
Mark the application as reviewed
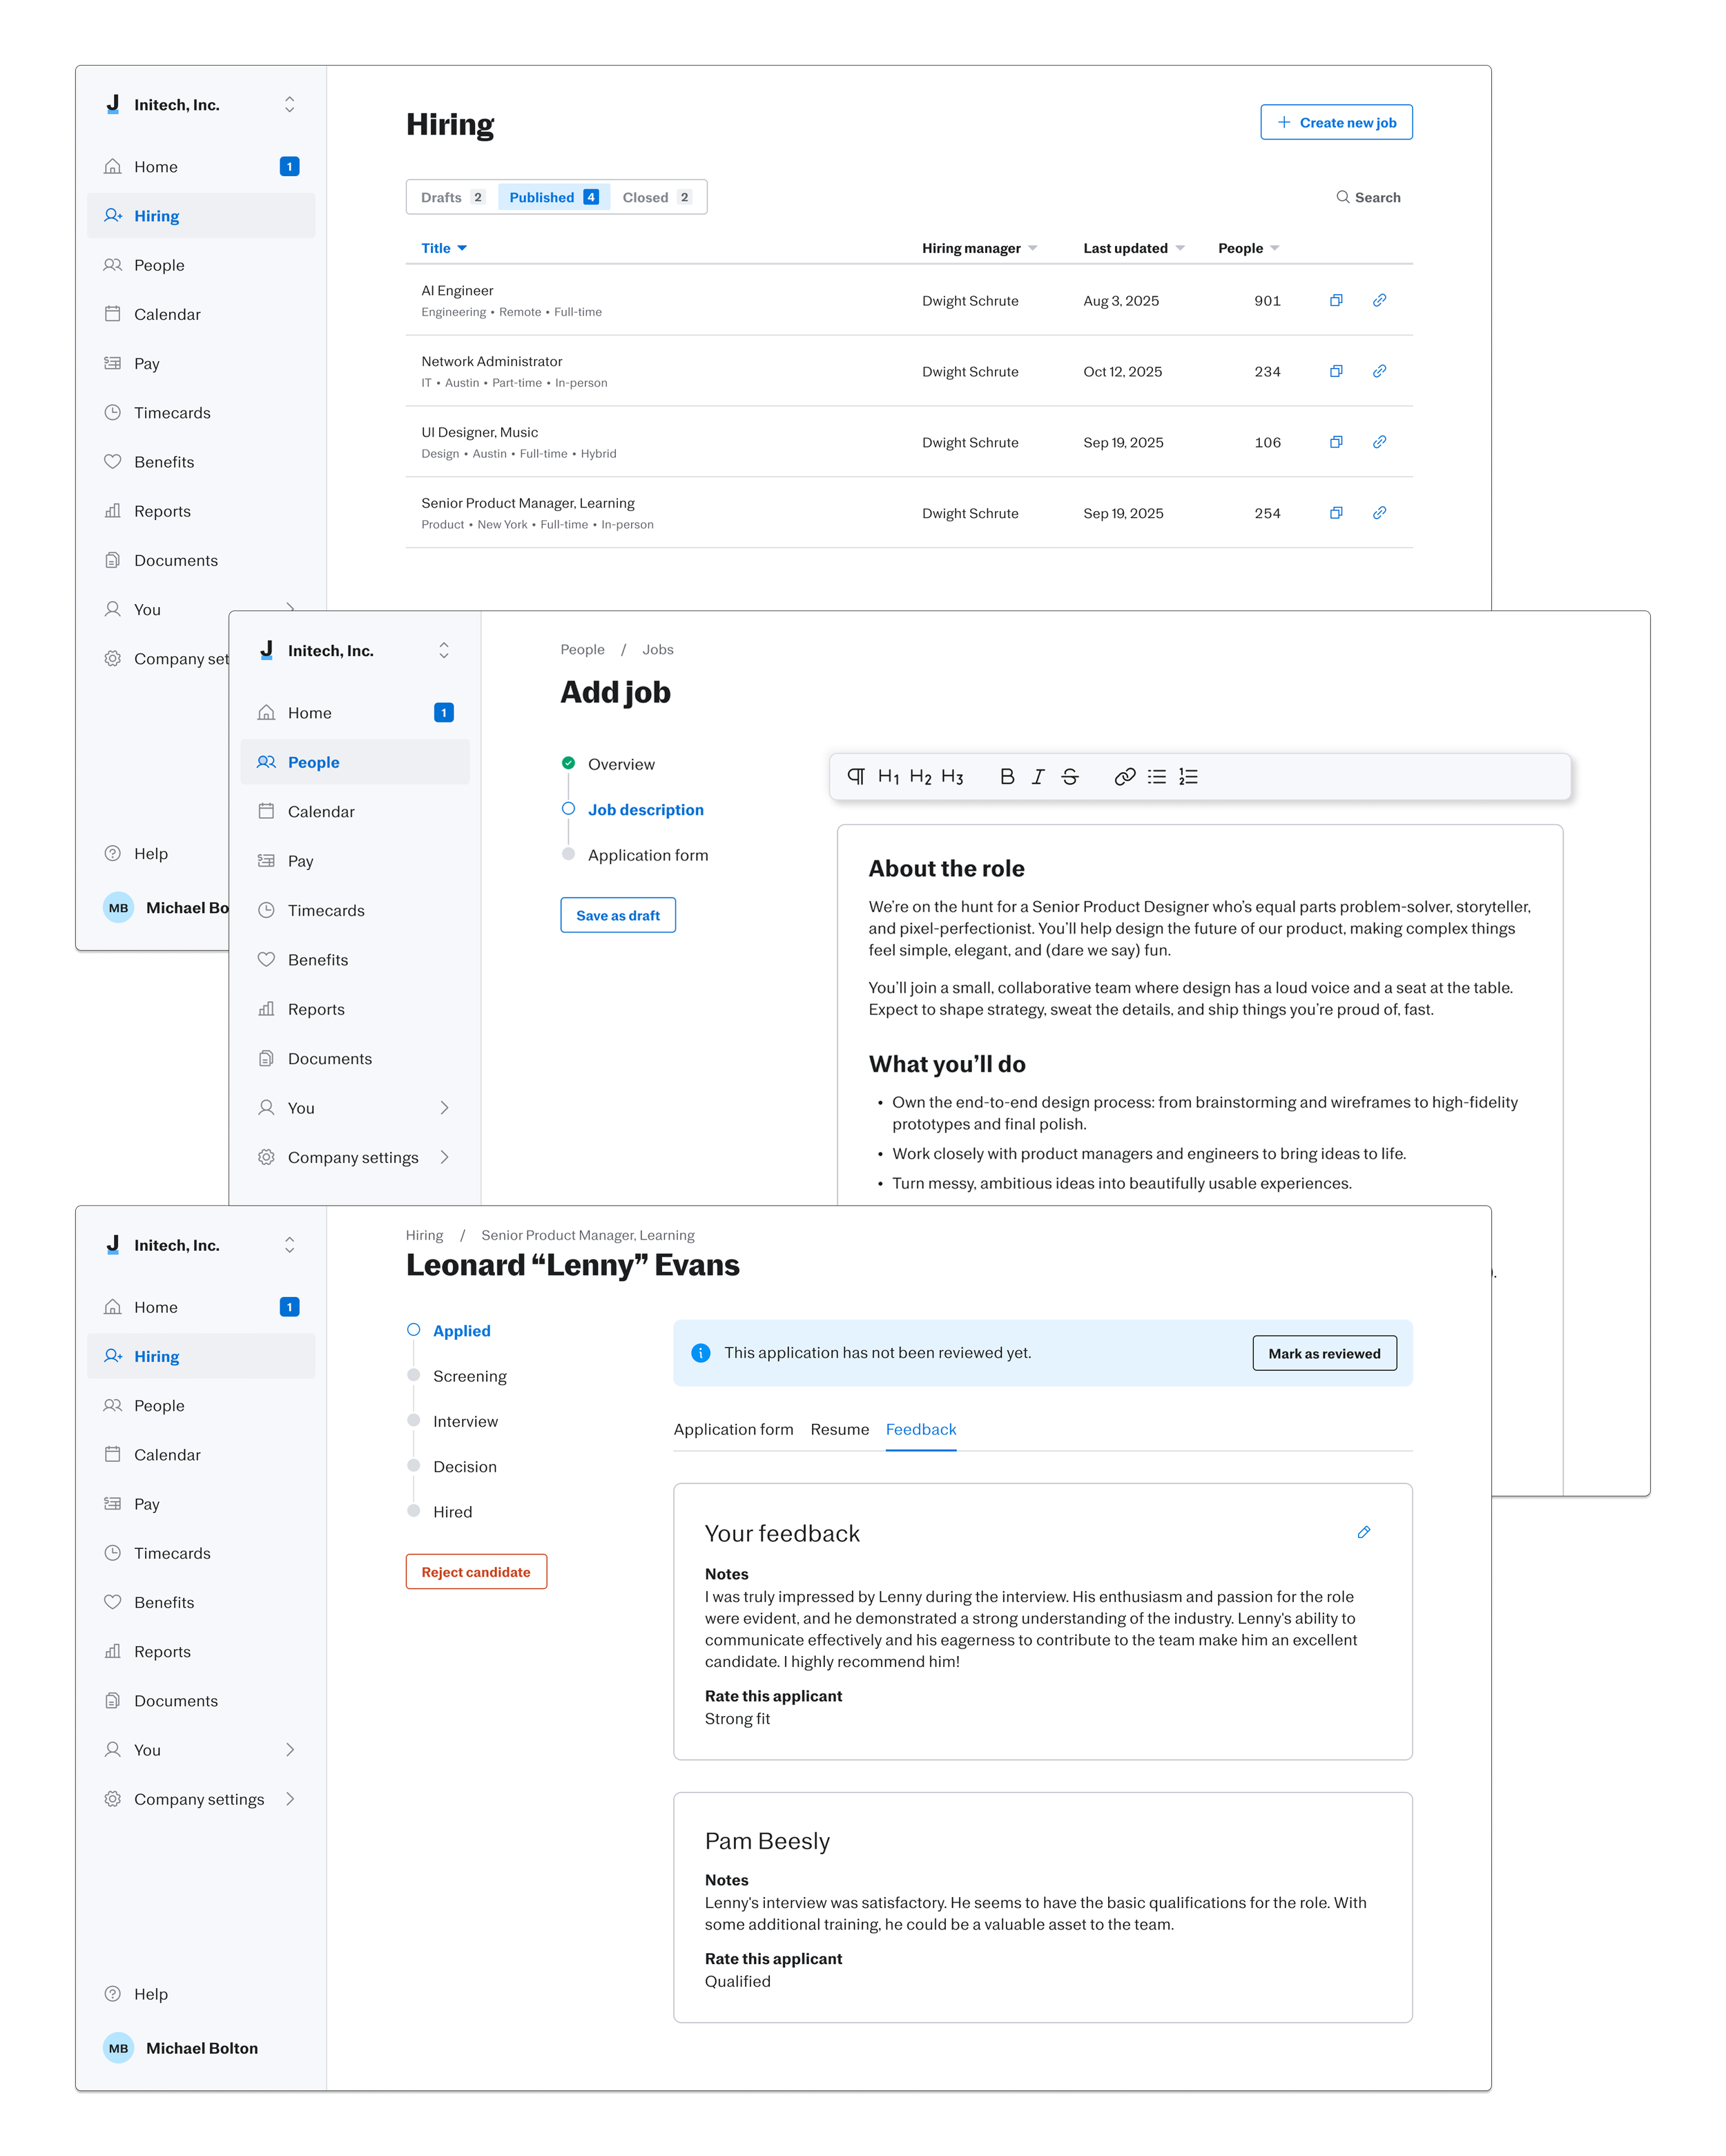click(1325, 1353)
